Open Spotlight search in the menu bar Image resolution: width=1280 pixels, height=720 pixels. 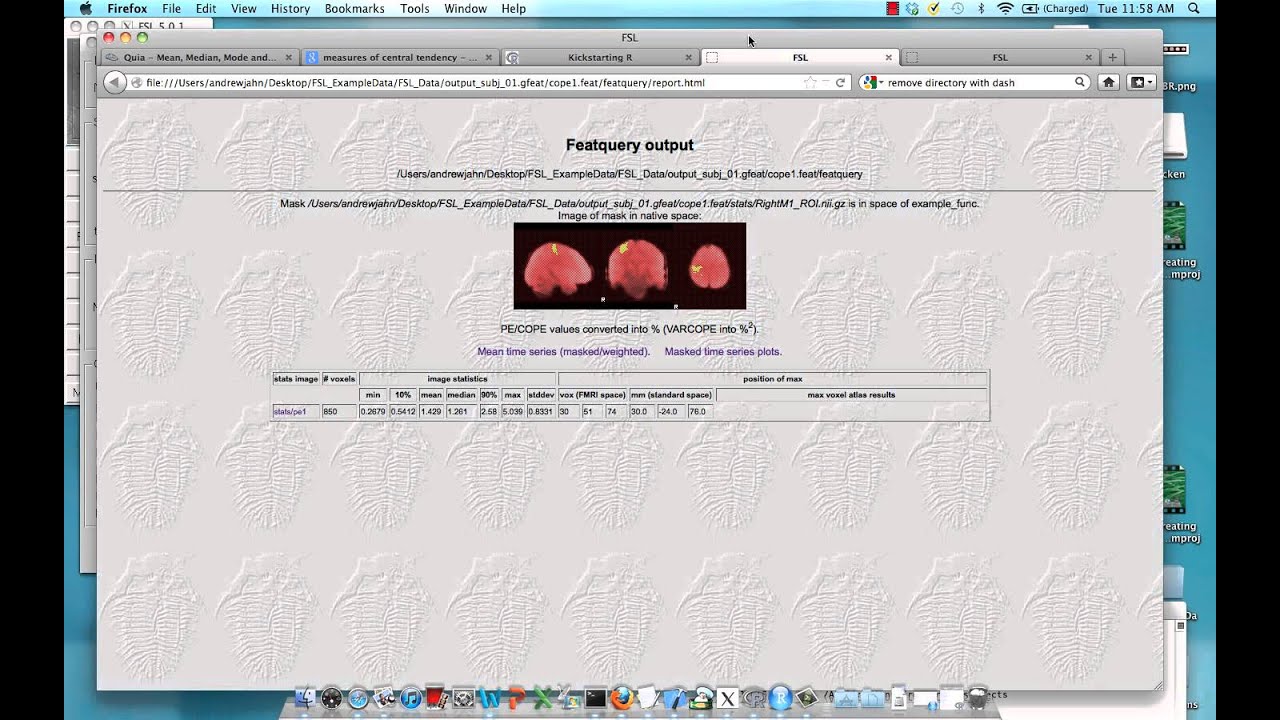pyautogui.click(x=1193, y=9)
